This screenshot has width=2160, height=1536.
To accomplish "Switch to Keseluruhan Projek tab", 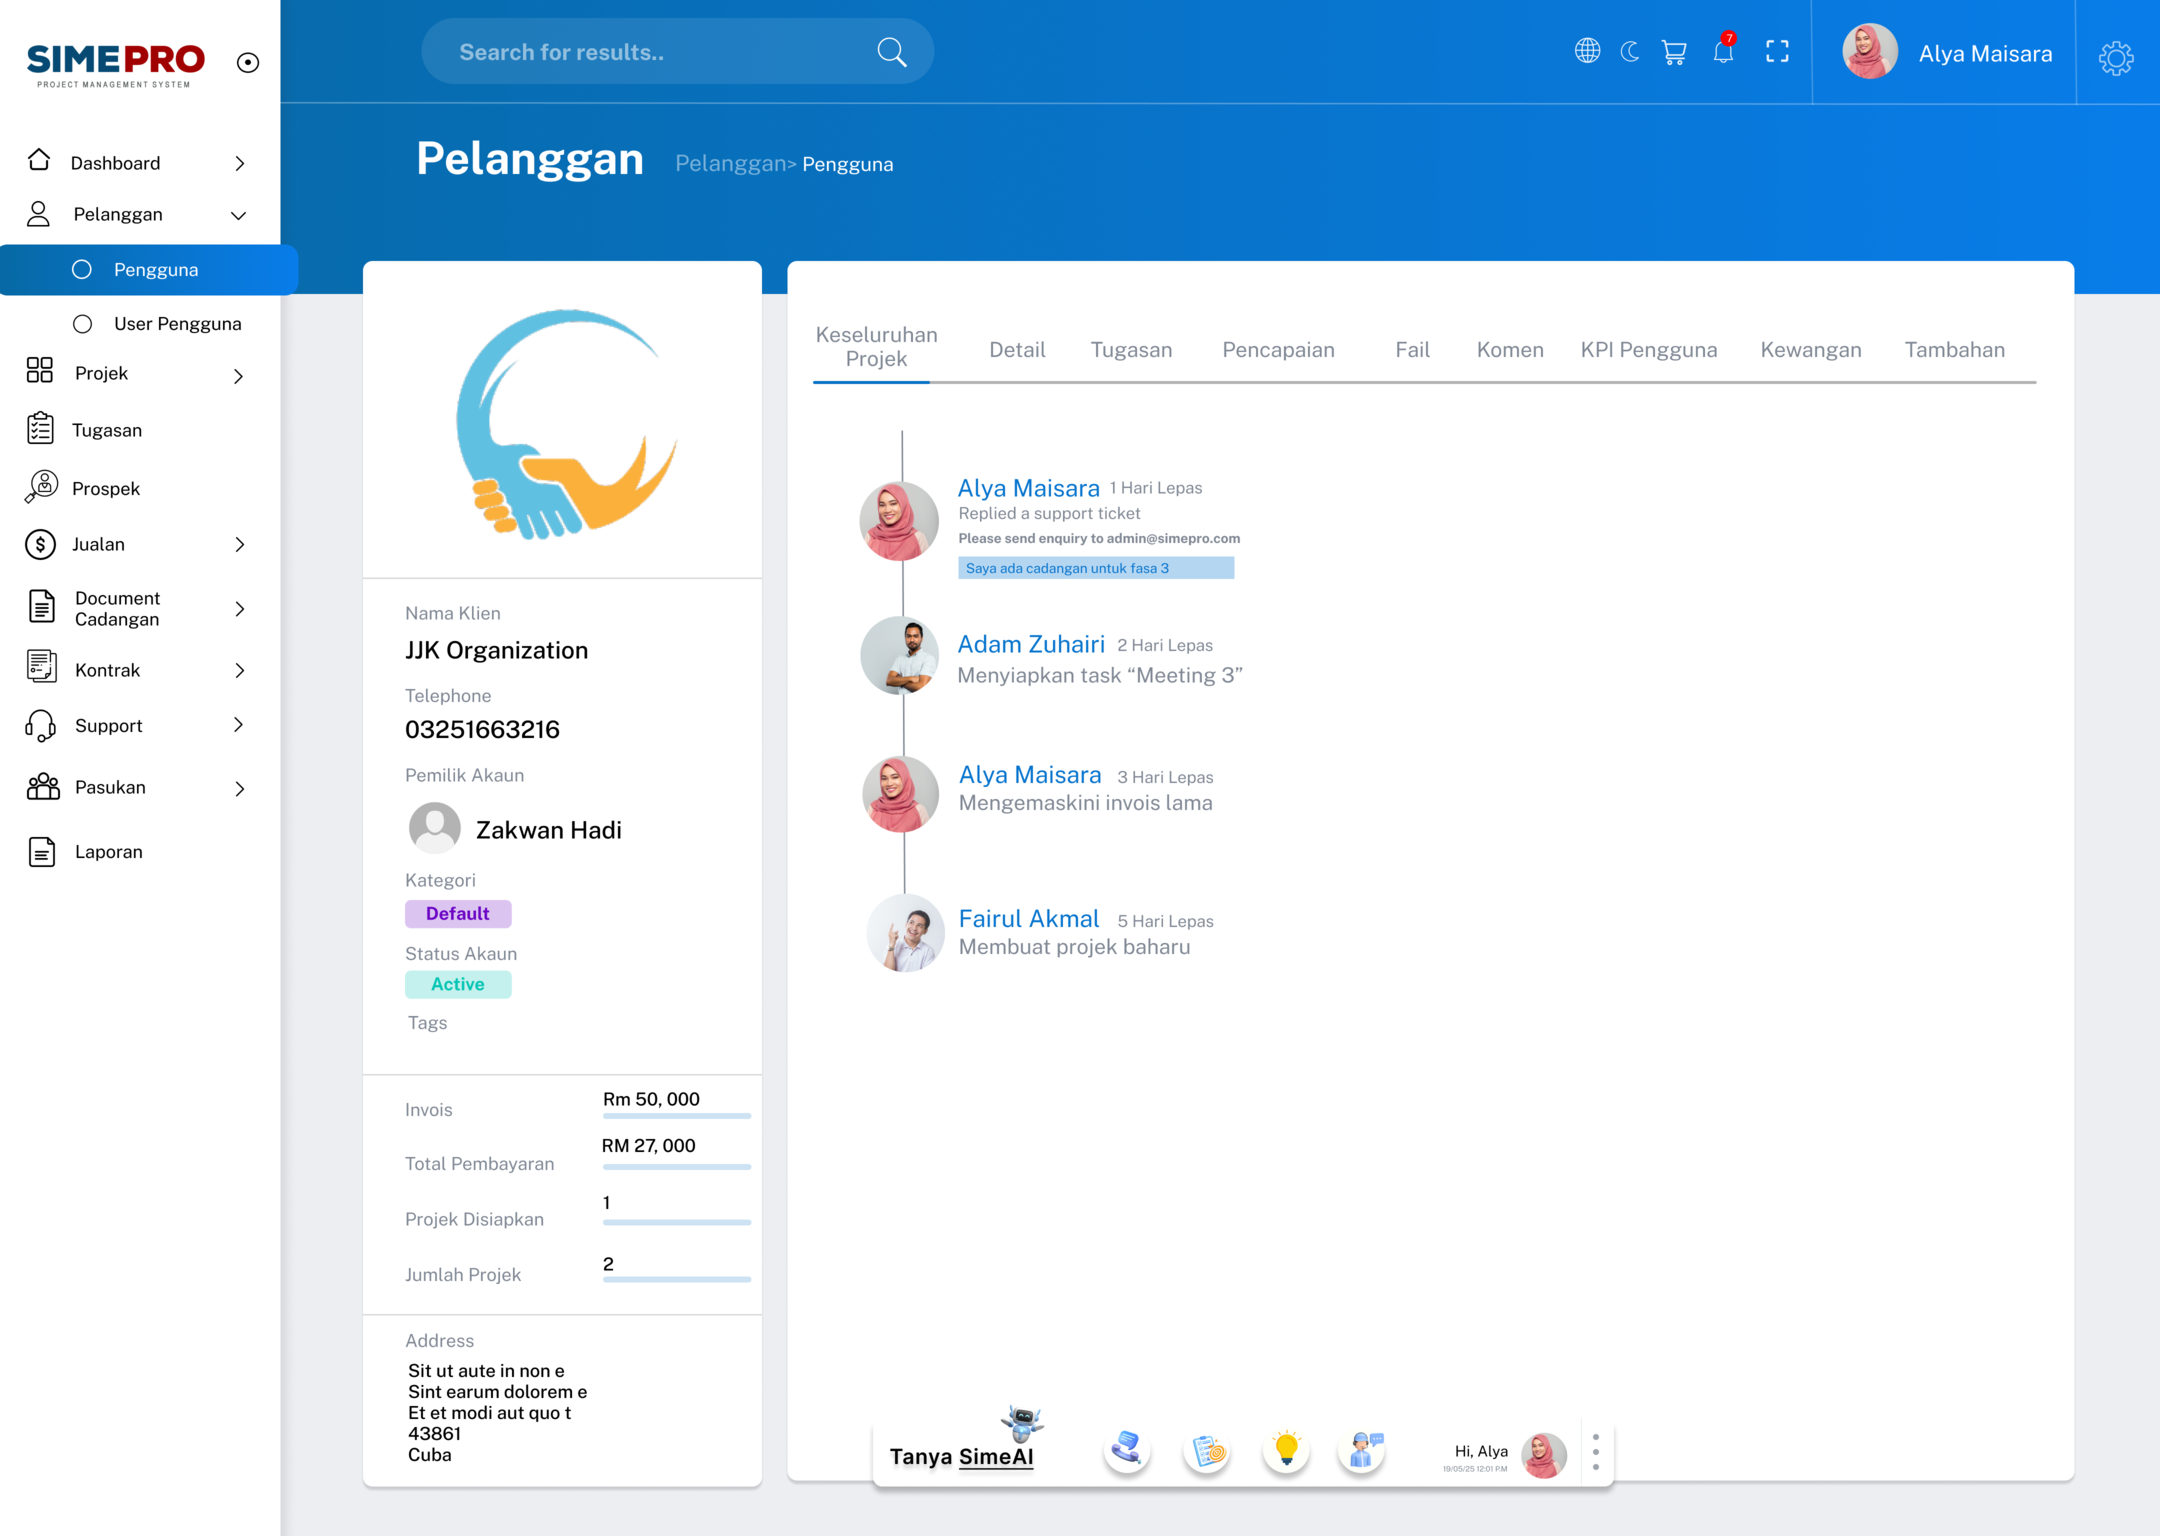I will (x=876, y=347).
